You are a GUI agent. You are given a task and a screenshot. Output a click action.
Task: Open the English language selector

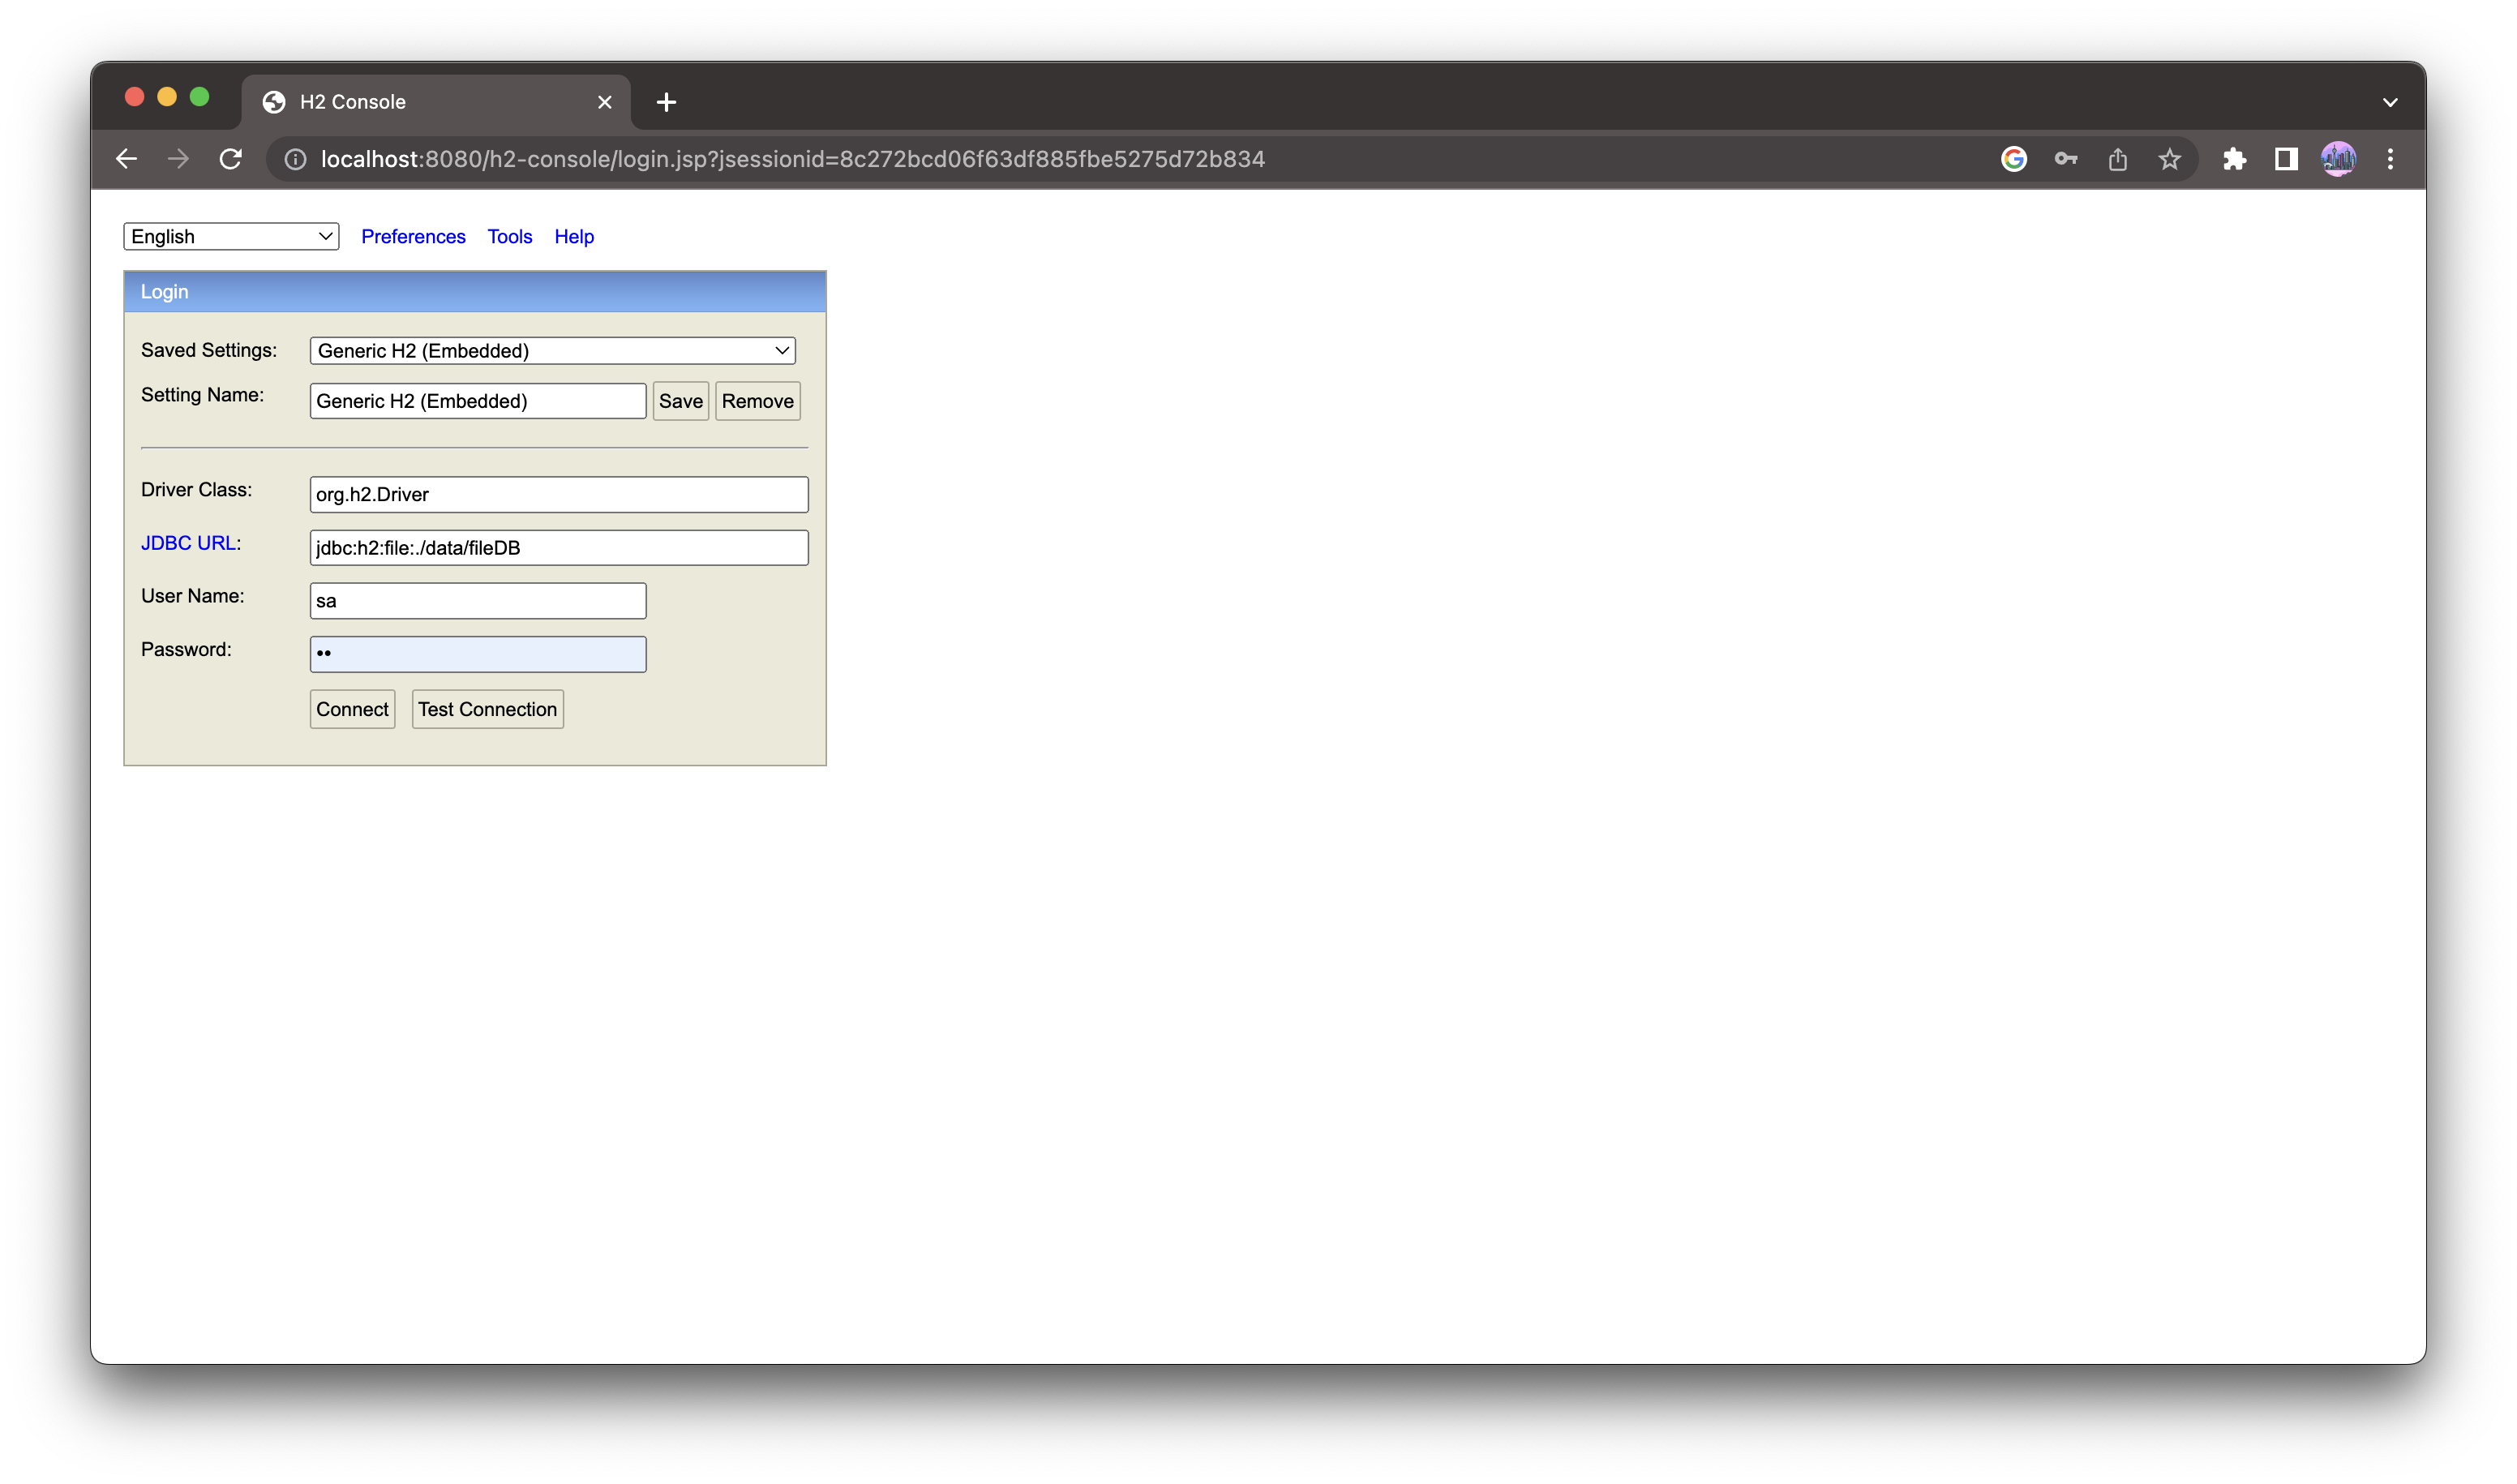pos(230,236)
